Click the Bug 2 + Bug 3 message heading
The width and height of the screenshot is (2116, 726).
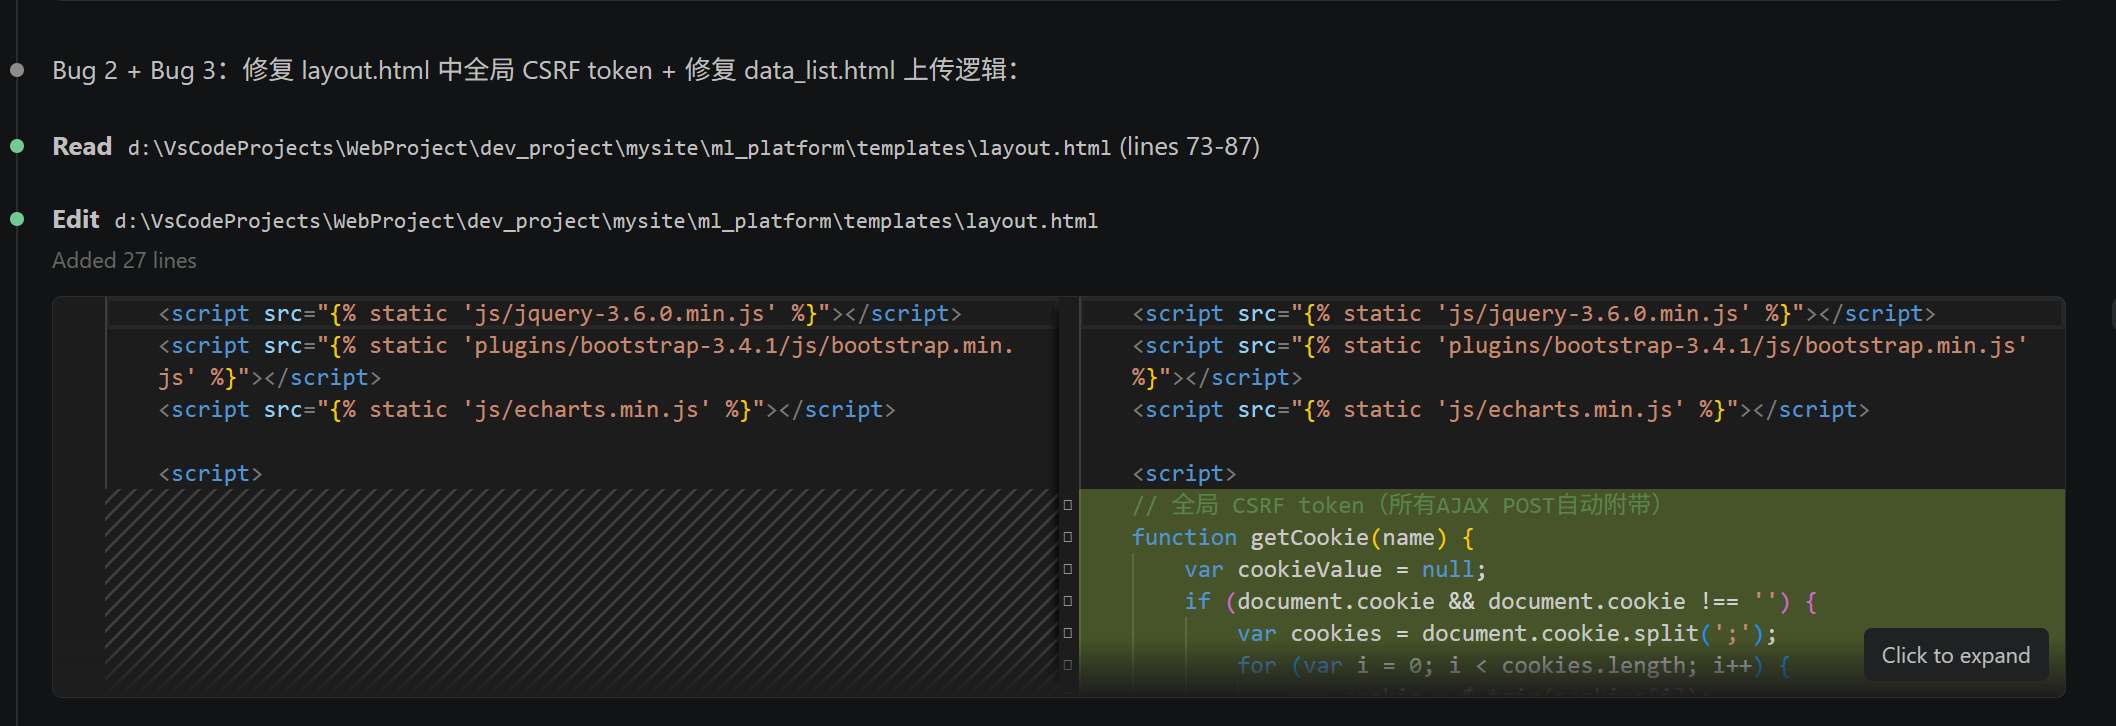pos(535,70)
